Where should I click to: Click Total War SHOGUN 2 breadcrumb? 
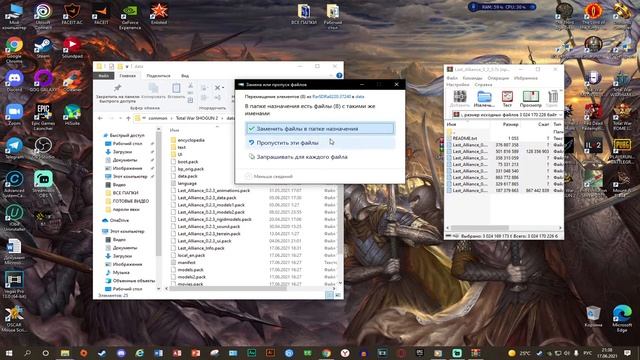coord(197,118)
